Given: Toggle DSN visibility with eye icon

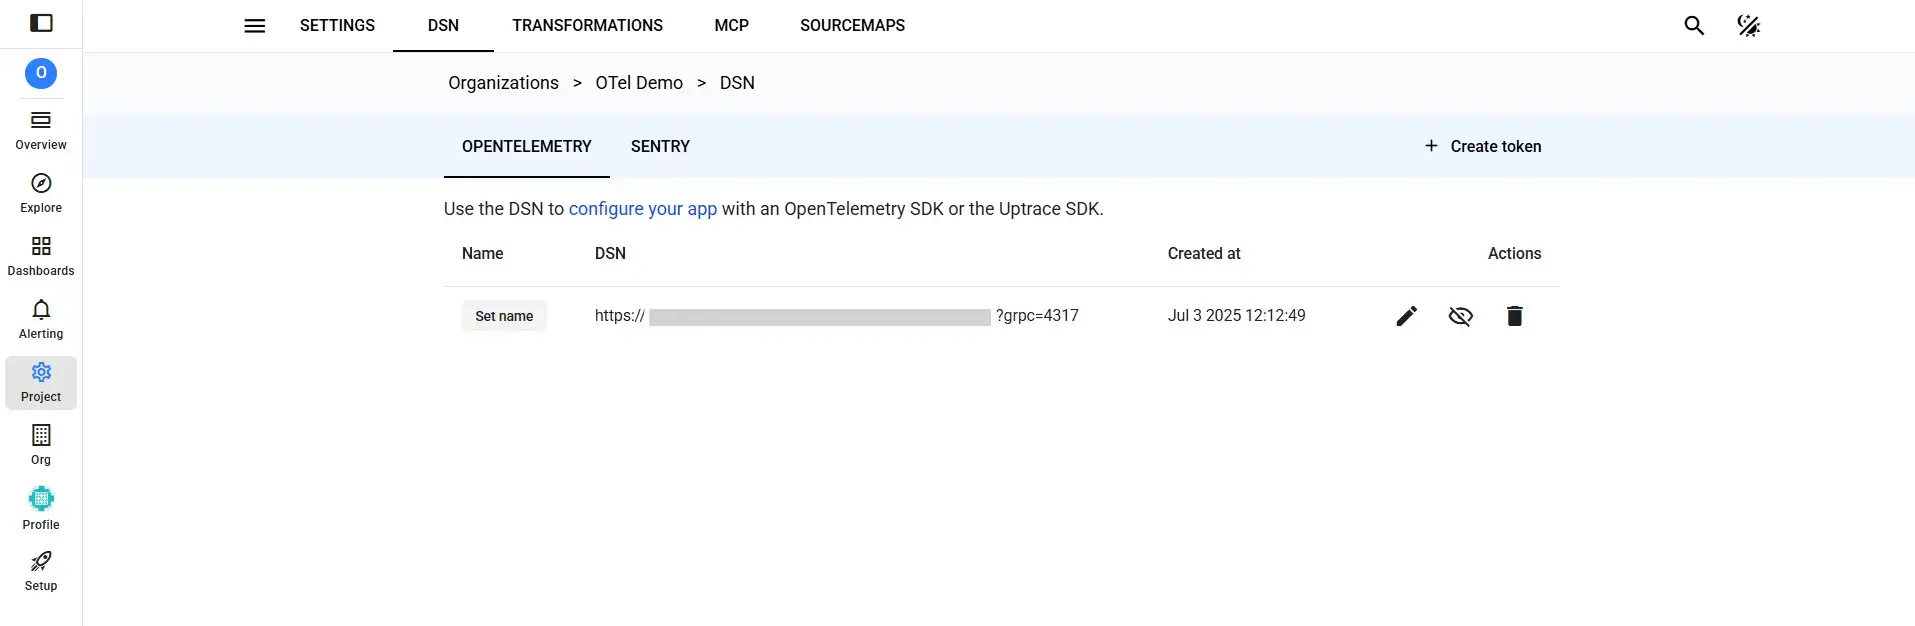Looking at the screenshot, I should [x=1460, y=316].
